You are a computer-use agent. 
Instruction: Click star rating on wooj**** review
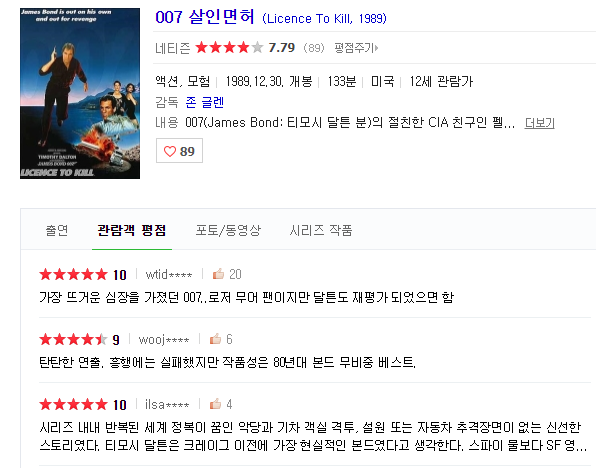coord(73,339)
